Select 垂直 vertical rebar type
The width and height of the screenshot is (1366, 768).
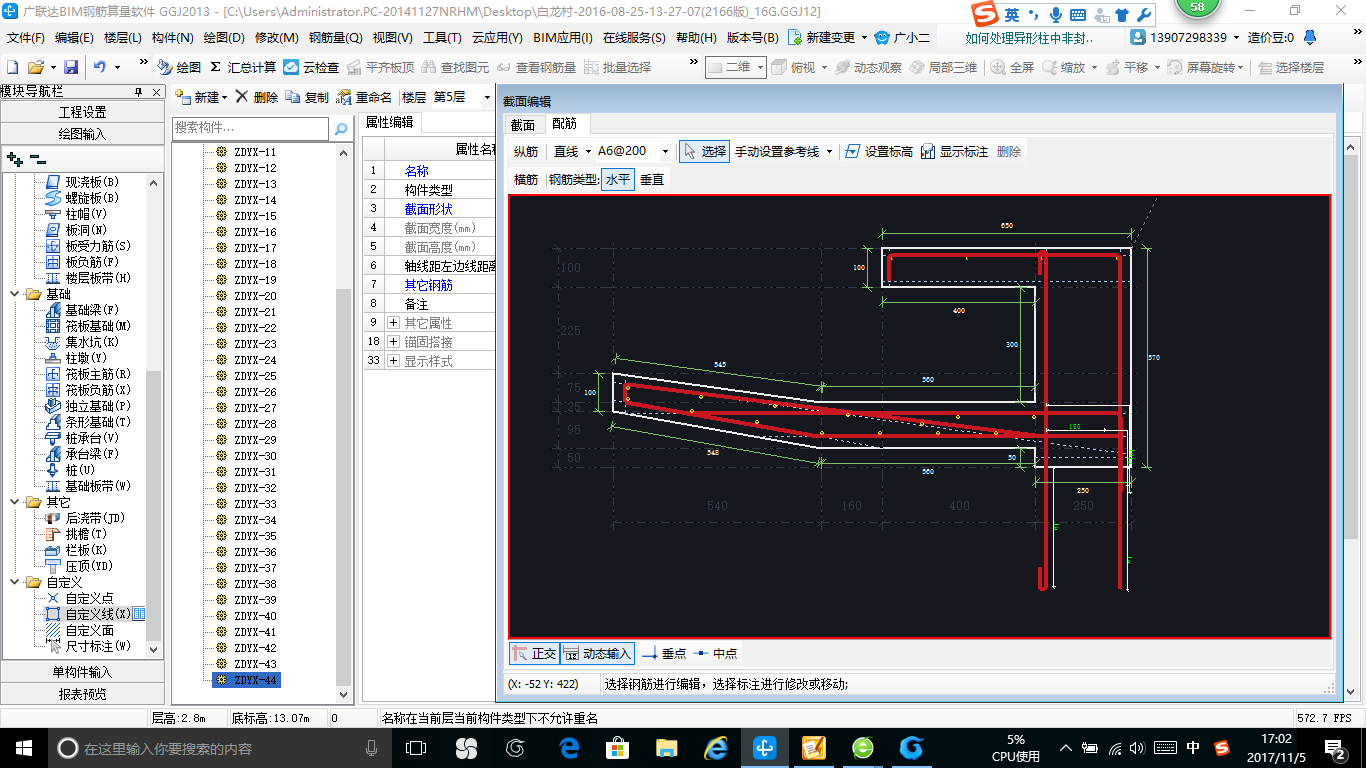652,180
